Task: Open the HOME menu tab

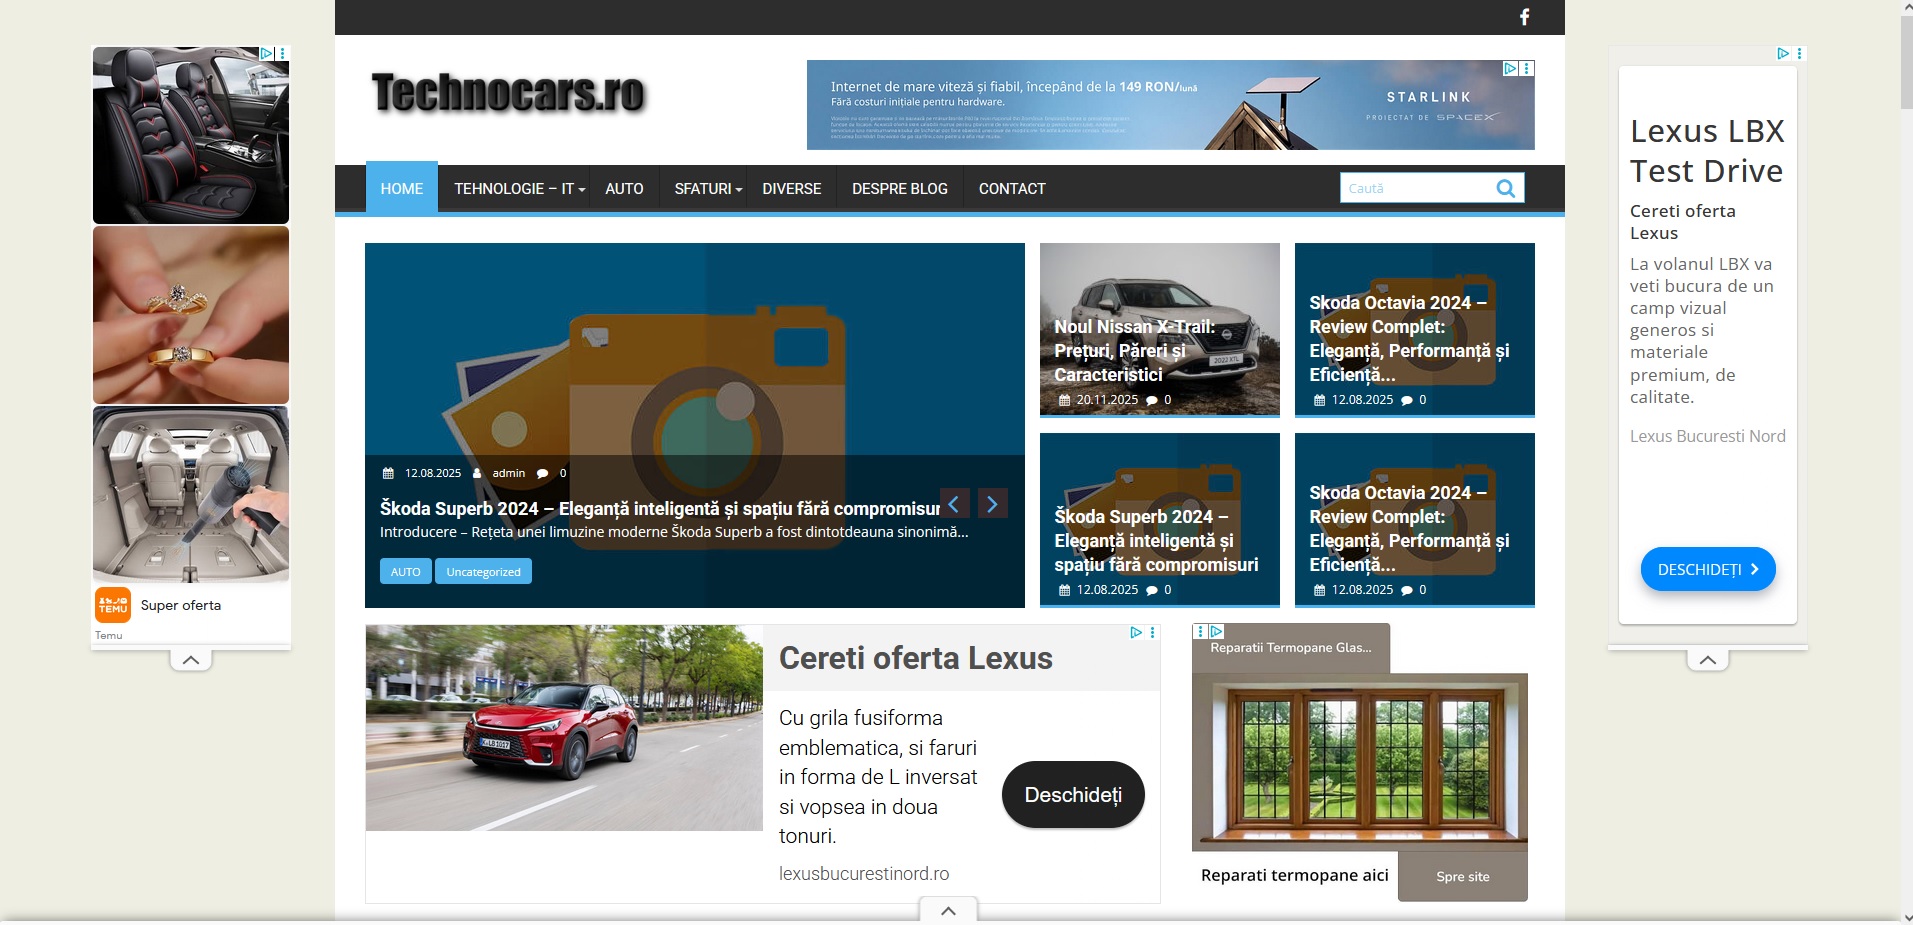Action: (x=402, y=188)
